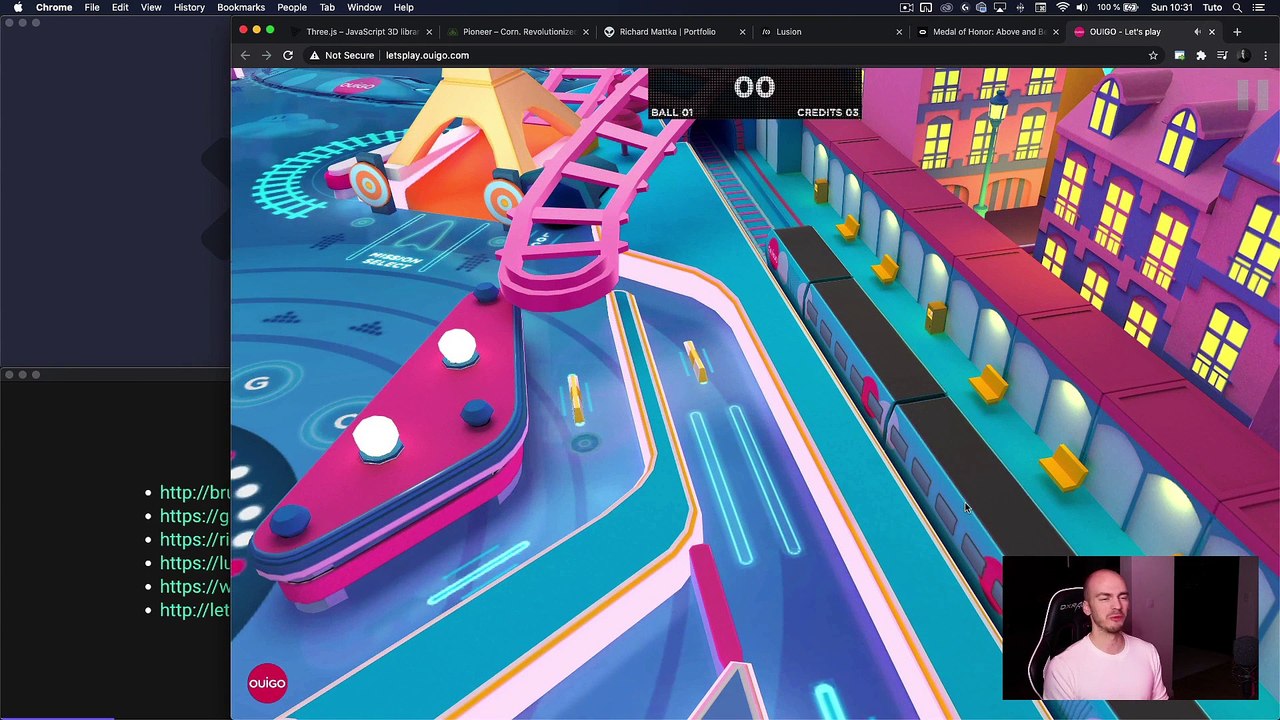
Task: Click the browser back arrow
Action: pos(245,55)
